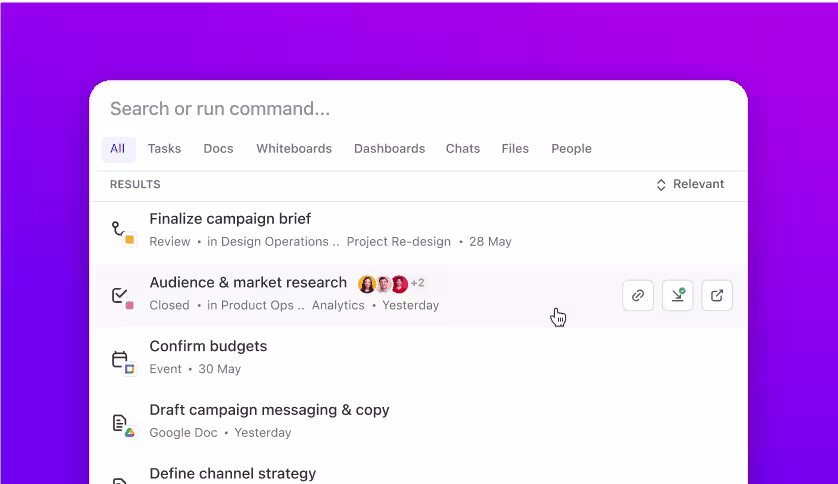The image size is (838, 484).
Task: Click the Closed status text
Action: [x=169, y=305]
